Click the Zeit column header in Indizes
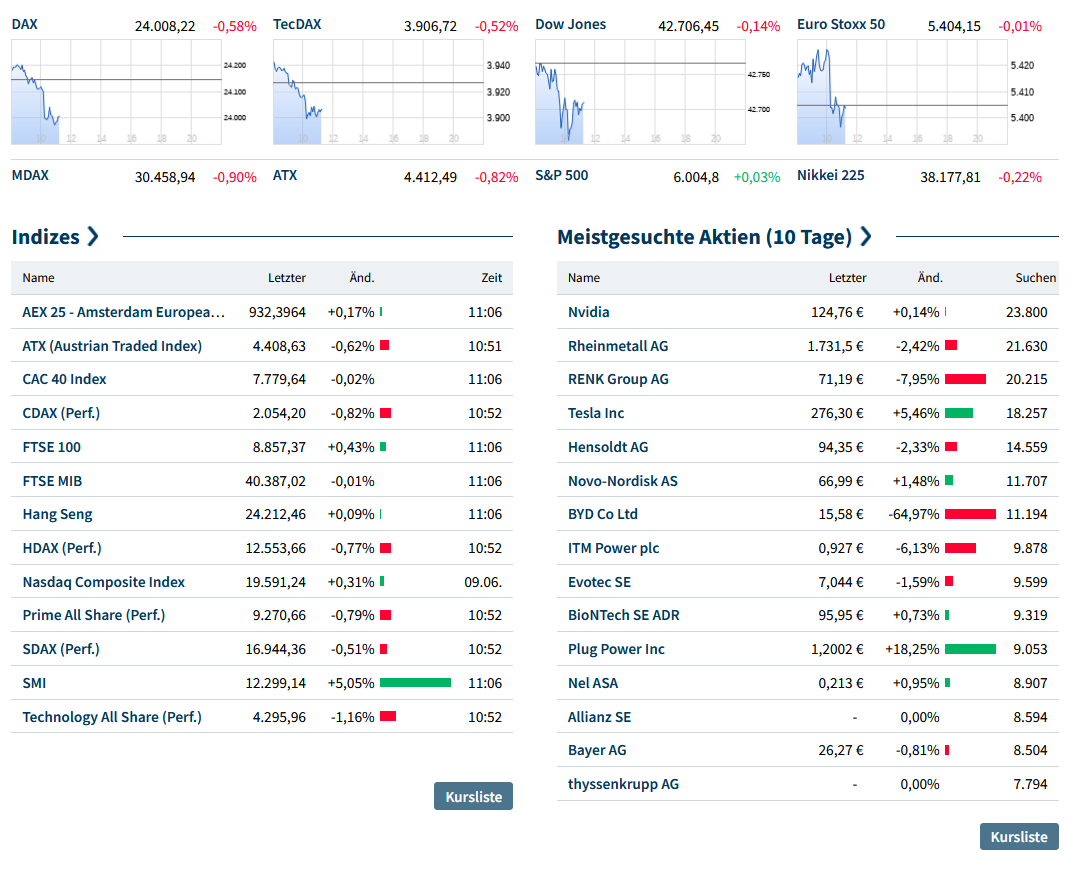 pyautogui.click(x=492, y=278)
